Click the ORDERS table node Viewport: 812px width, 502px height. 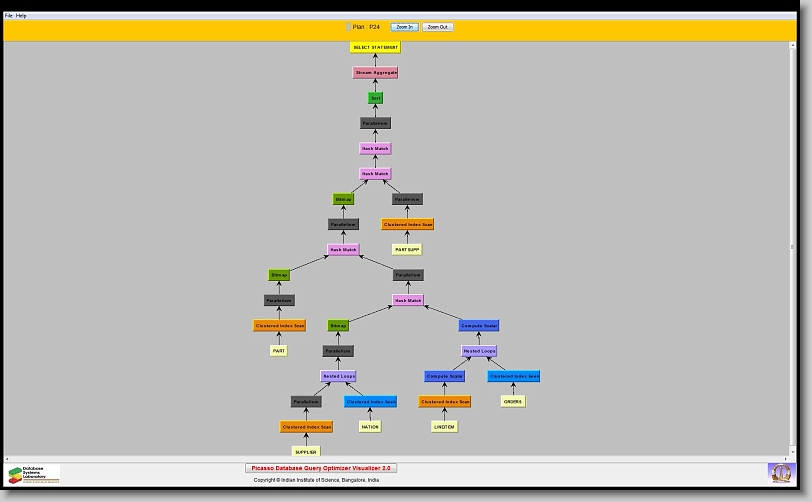point(512,401)
